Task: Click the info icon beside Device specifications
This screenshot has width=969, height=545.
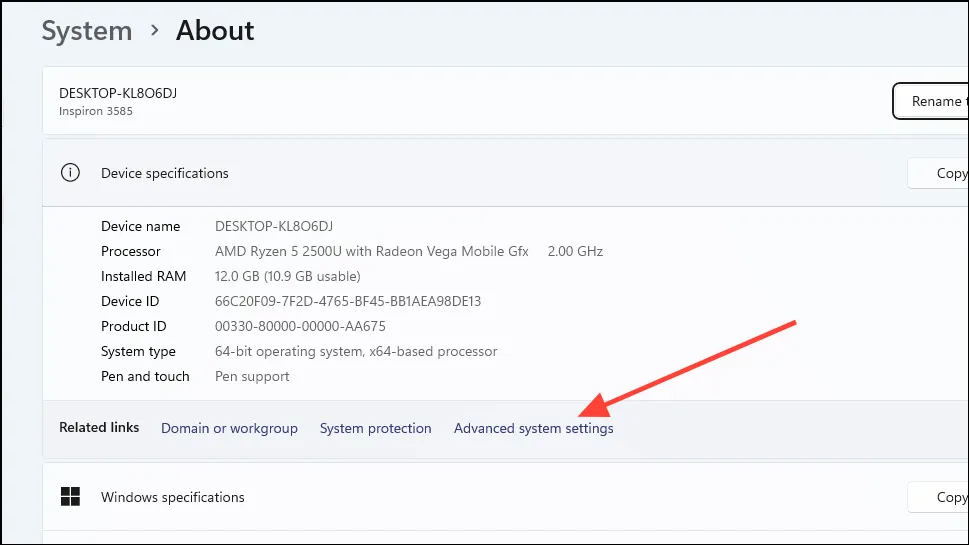Action: (70, 173)
